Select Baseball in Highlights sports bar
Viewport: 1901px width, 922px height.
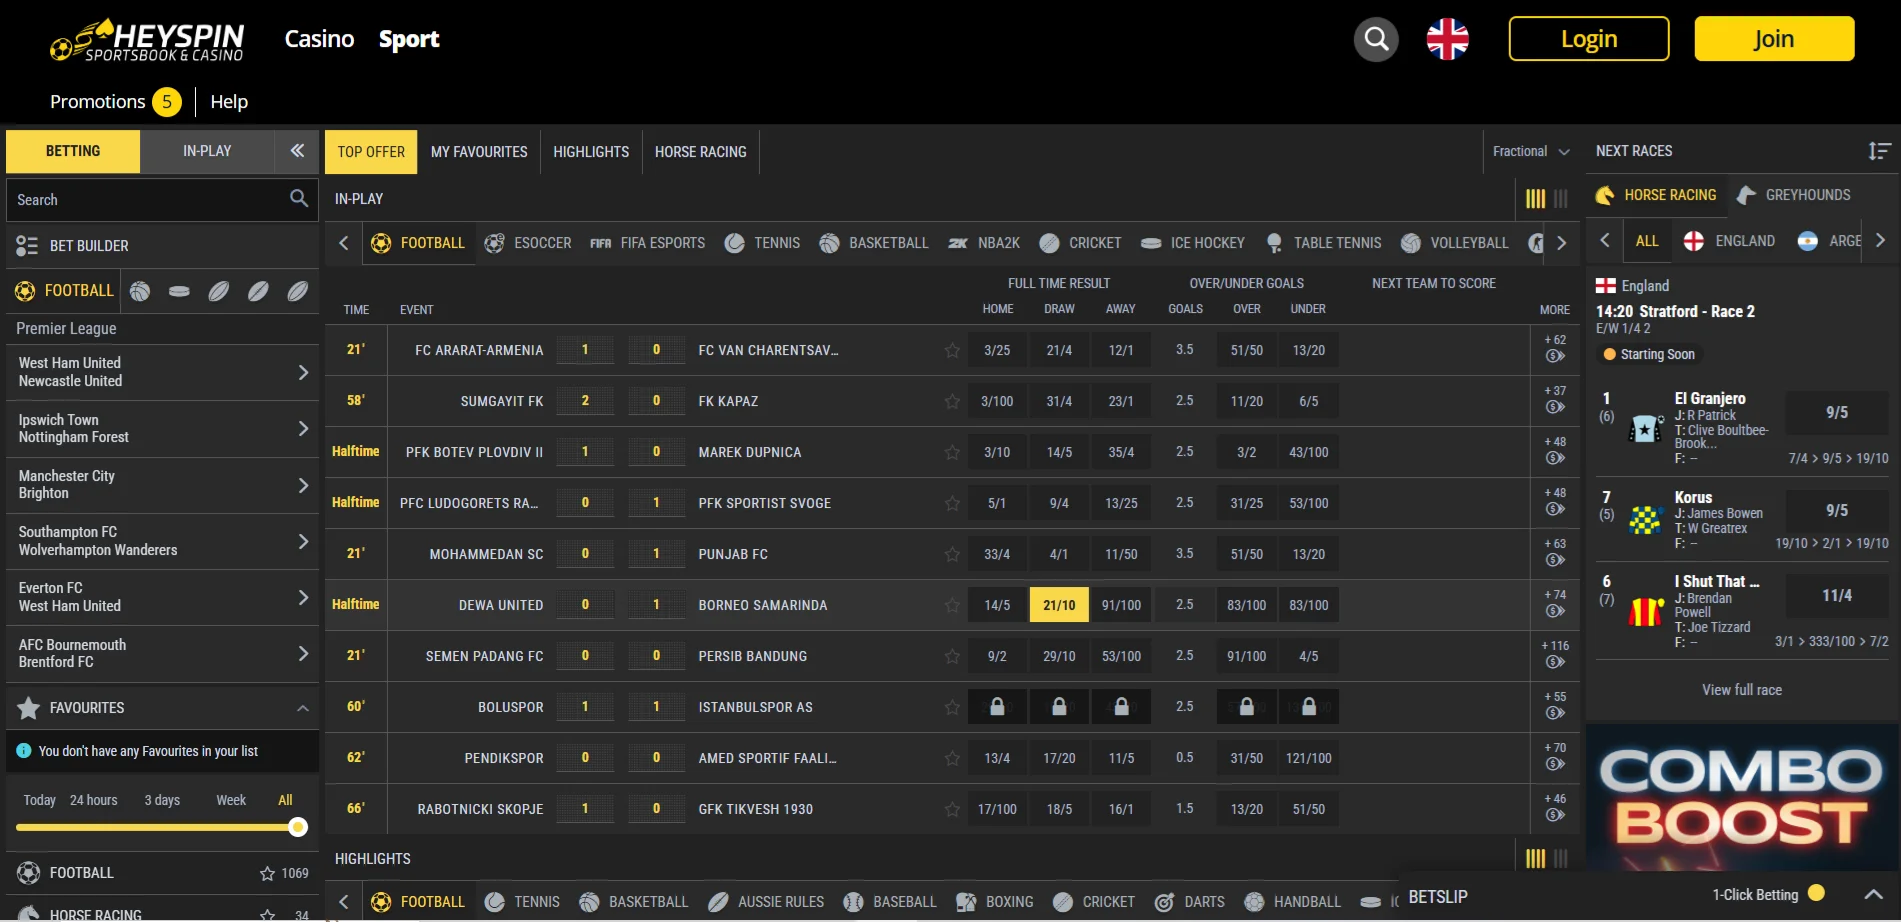[x=890, y=902]
